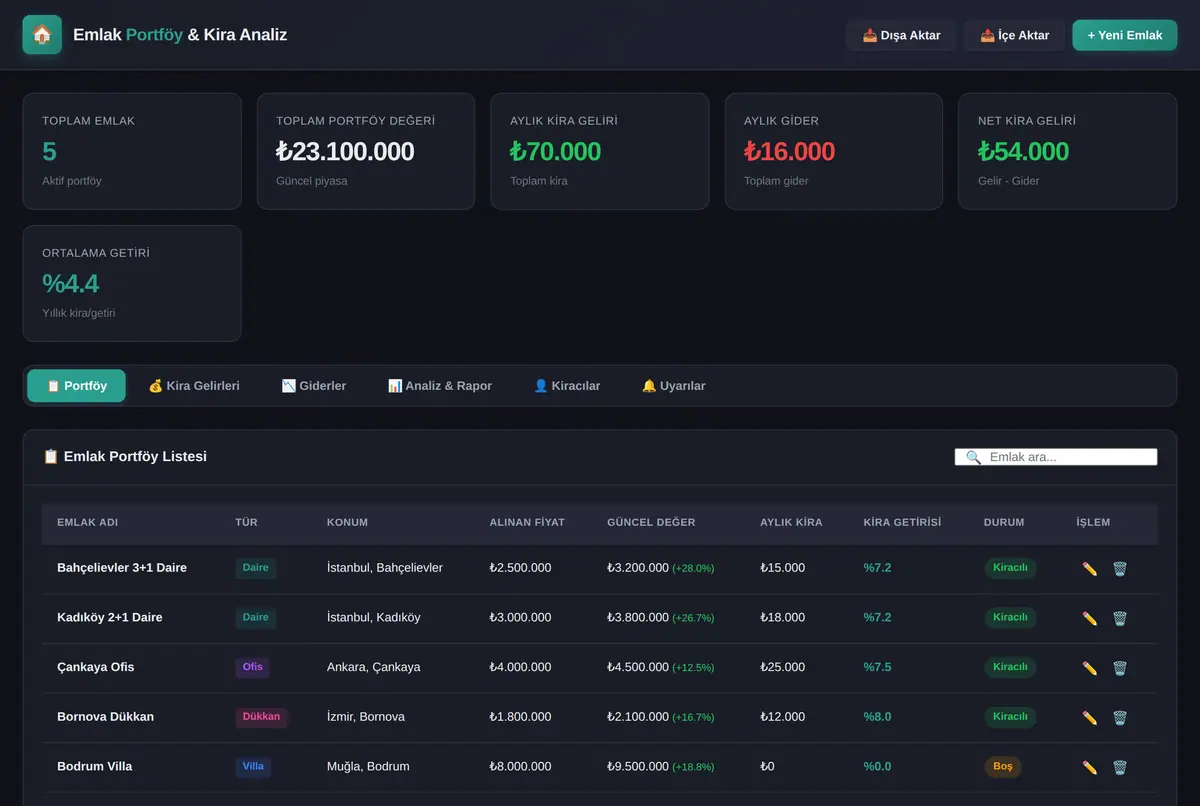Delete Kadıköy 2+1 Daire using trash icon

tap(1120, 618)
